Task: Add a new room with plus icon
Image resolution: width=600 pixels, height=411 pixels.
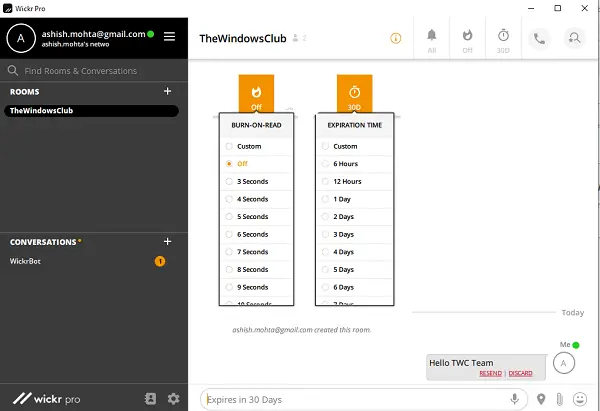Action: tap(167, 91)
